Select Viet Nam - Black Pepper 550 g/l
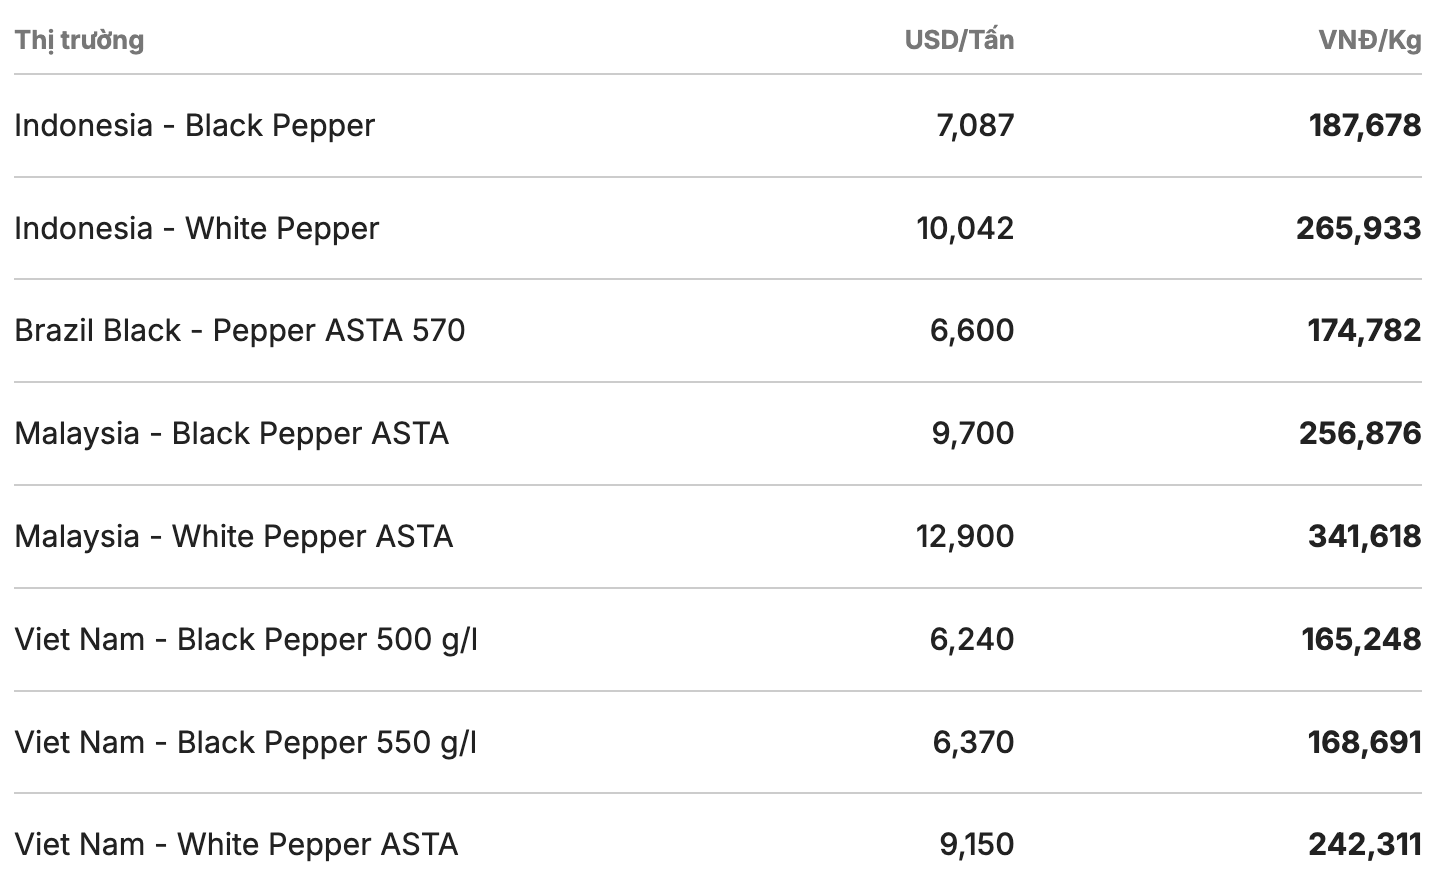The image size is (1442, 888). 246,743
